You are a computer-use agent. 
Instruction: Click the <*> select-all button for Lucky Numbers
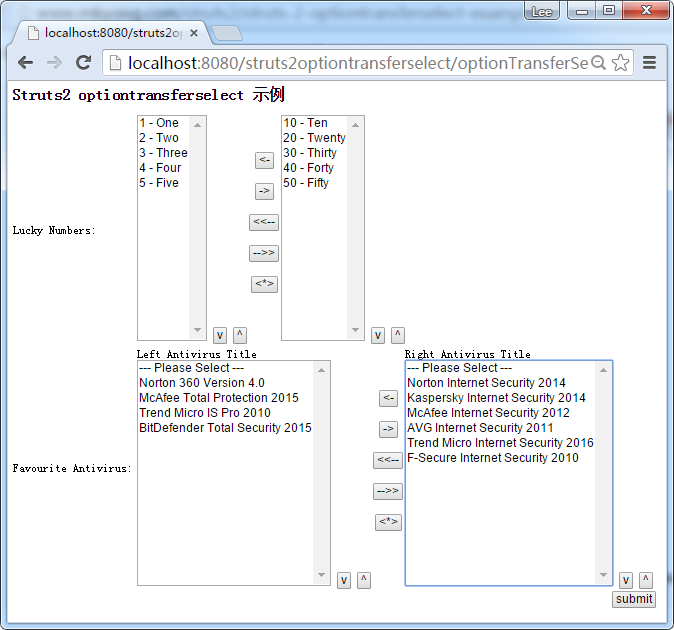point(264,284)
